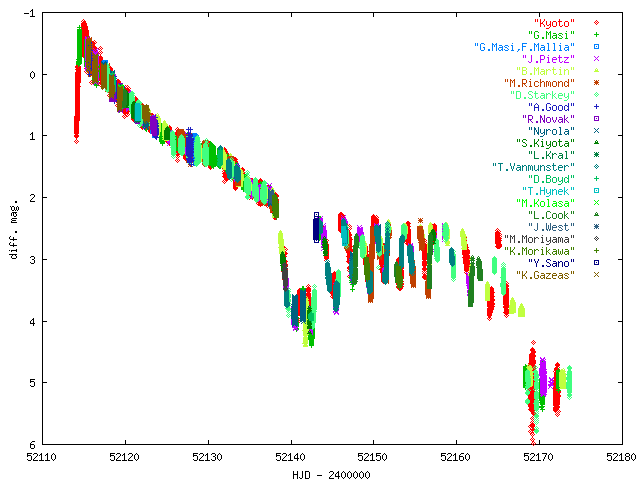Click the magenta cross marker beside J.Pietz
Image resolution: width=640 pixels, height=480 pixels.
click(596, 59)
